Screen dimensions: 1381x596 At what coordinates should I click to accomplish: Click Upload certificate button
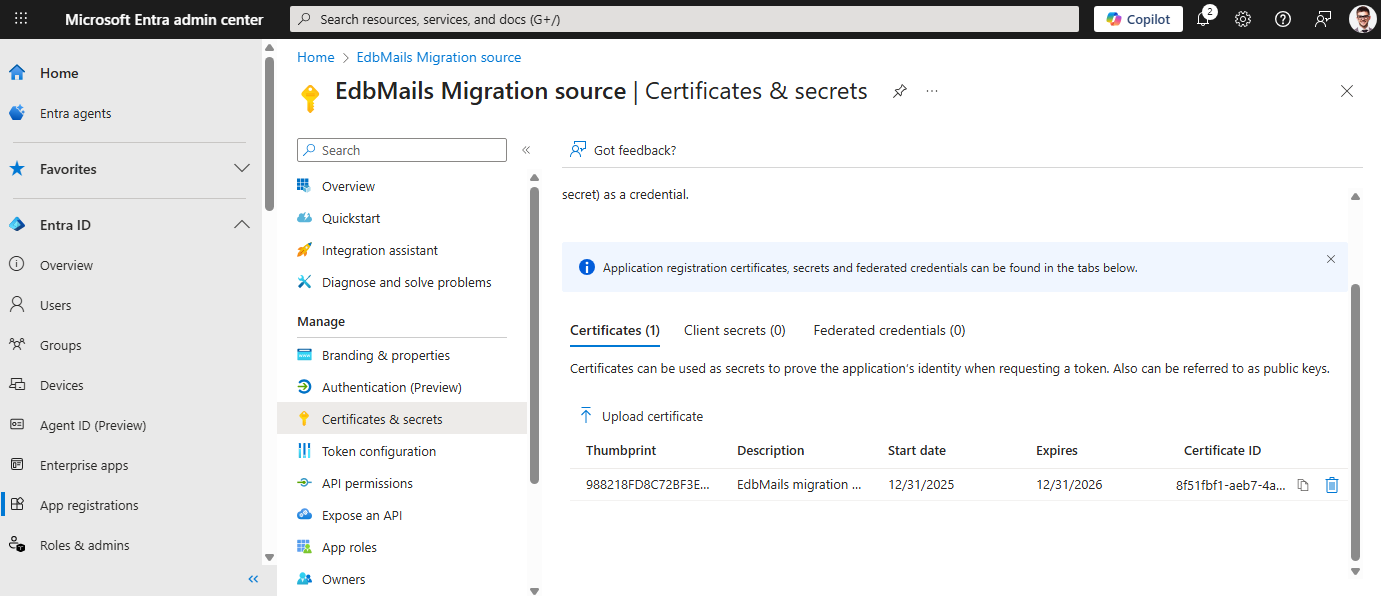tap(641, 416)
